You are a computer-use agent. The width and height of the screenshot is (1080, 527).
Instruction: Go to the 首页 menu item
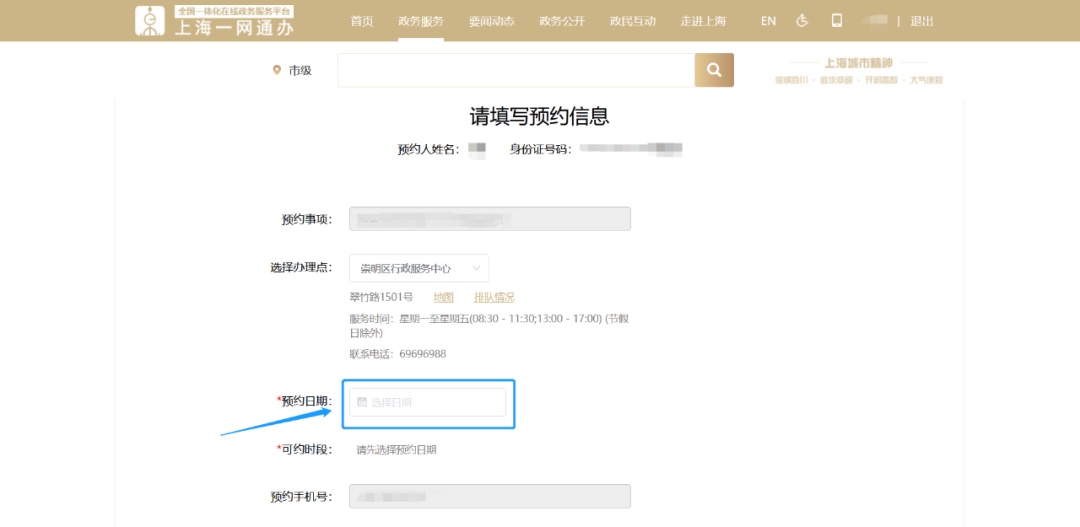click(x=362, y=21)
